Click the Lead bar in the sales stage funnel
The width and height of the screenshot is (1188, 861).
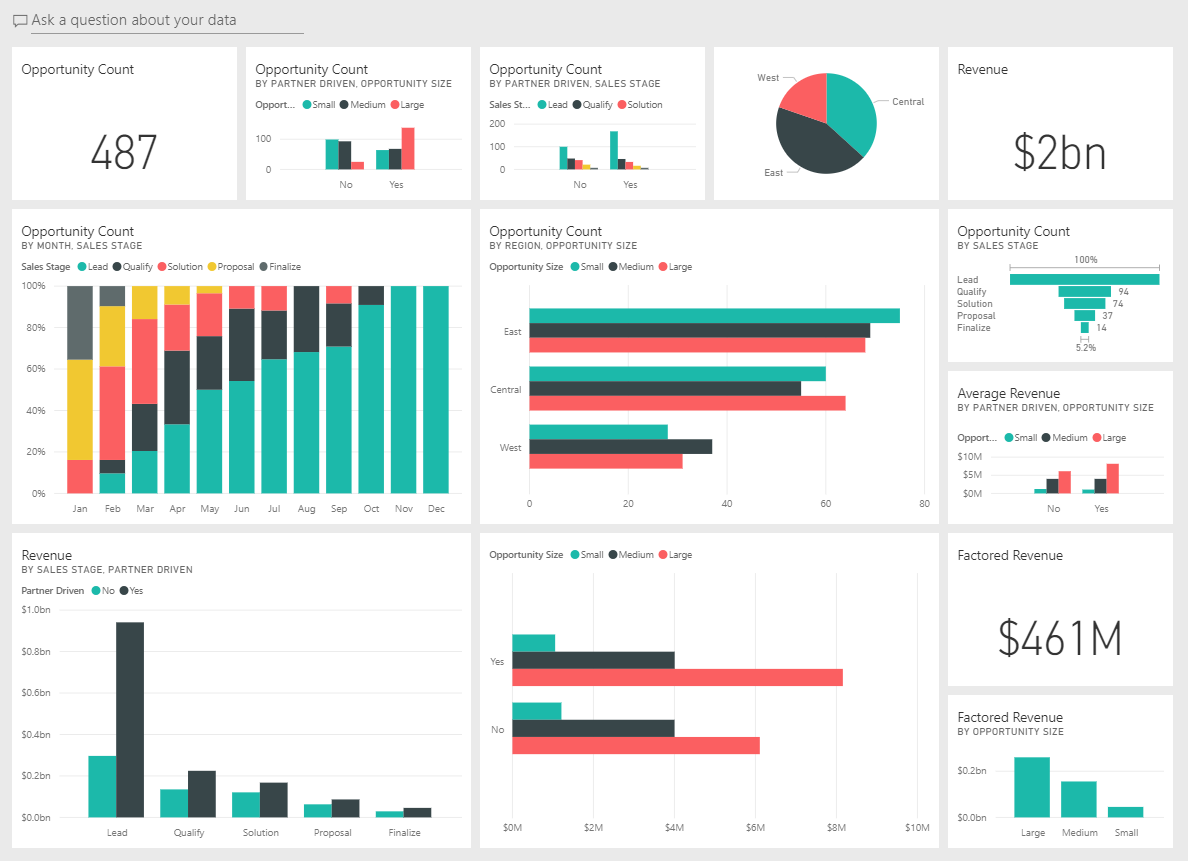(1084, 280)
